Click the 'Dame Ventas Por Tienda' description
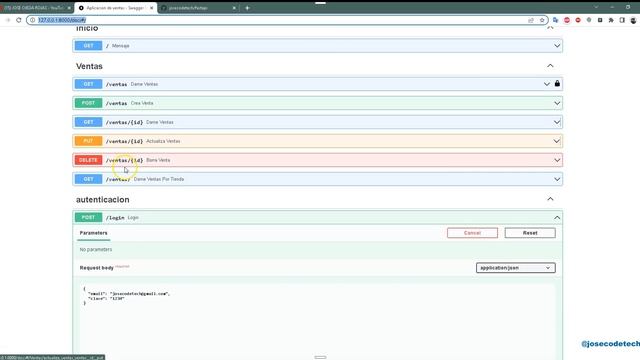Viewport: 640px width, 360px height. coord(159,179)
